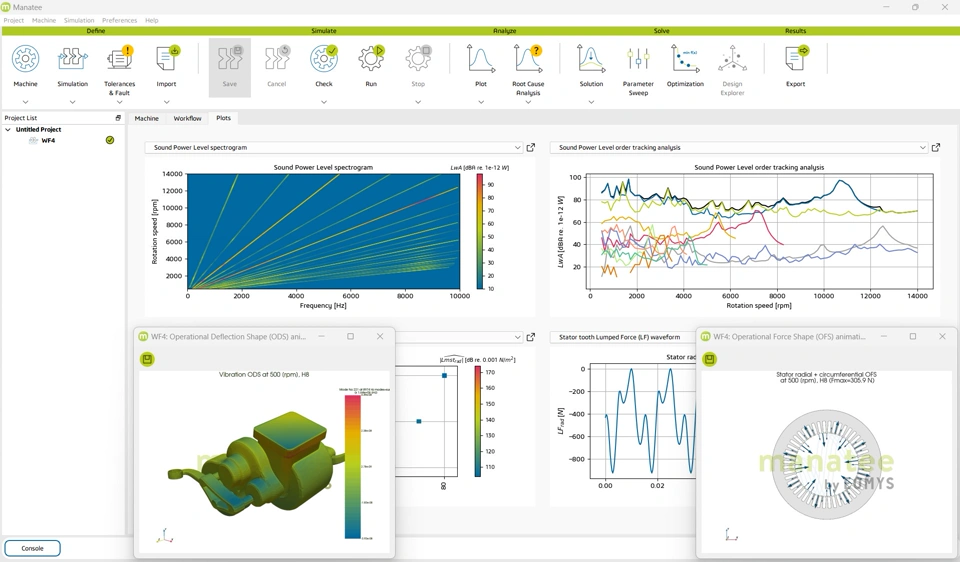Click the Lmst color bar in lower plot

[478, 421]
